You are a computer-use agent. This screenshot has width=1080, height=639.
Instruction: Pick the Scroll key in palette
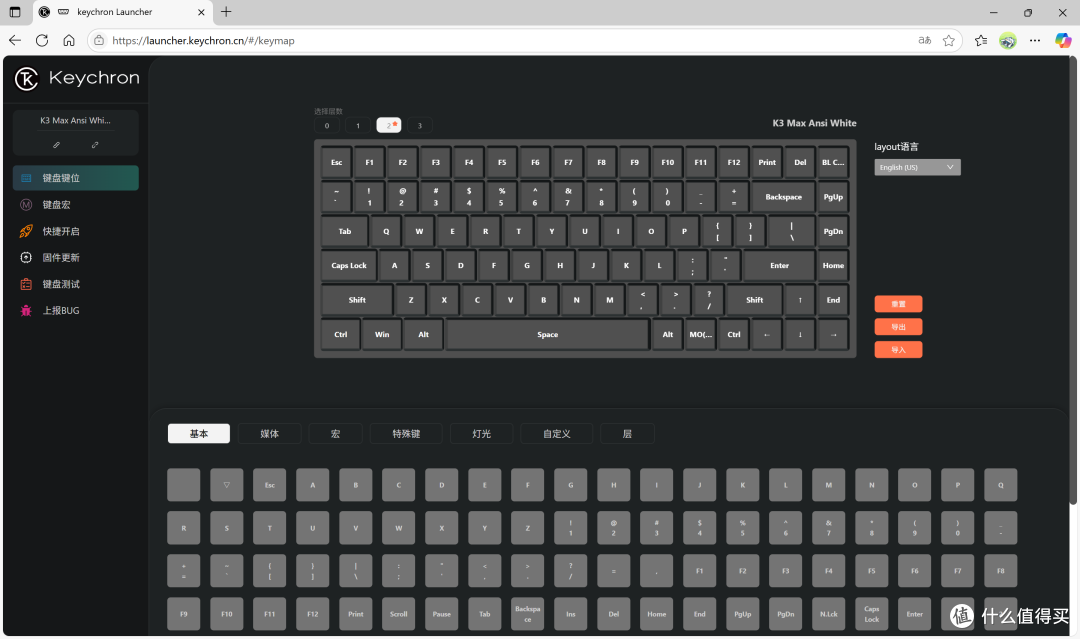[399, 614]
